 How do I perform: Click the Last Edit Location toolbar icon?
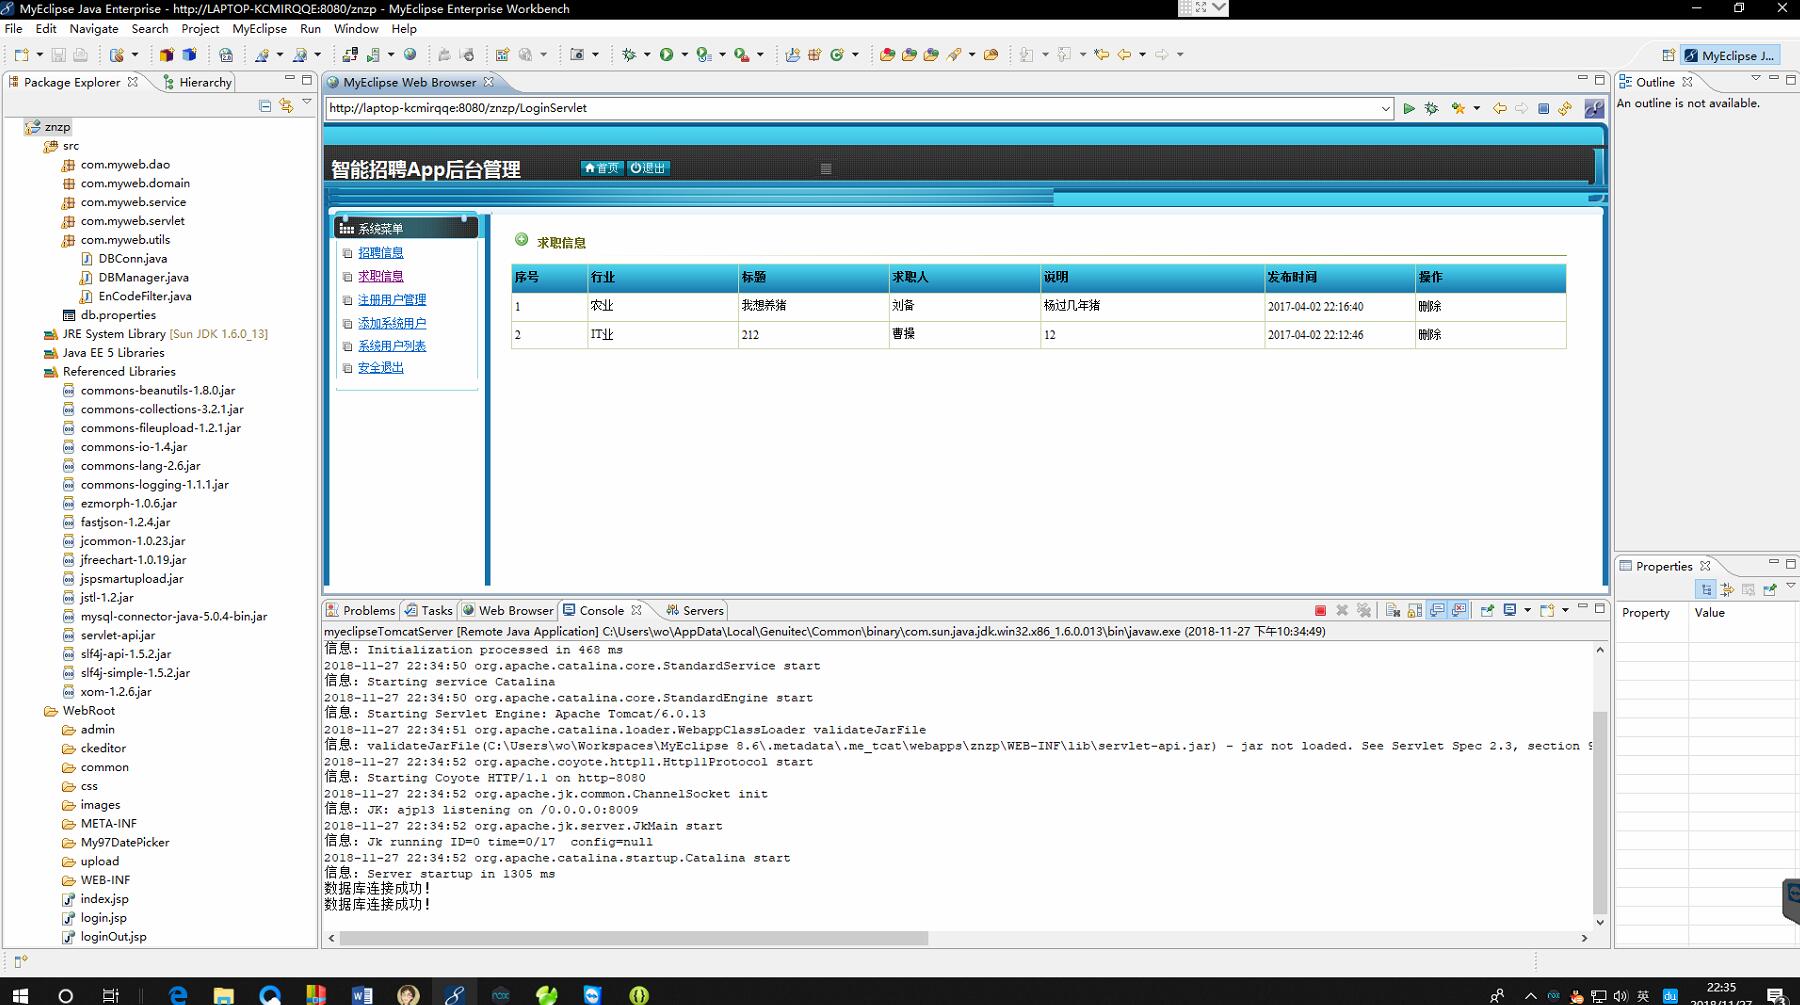[x=1101, y=55]
